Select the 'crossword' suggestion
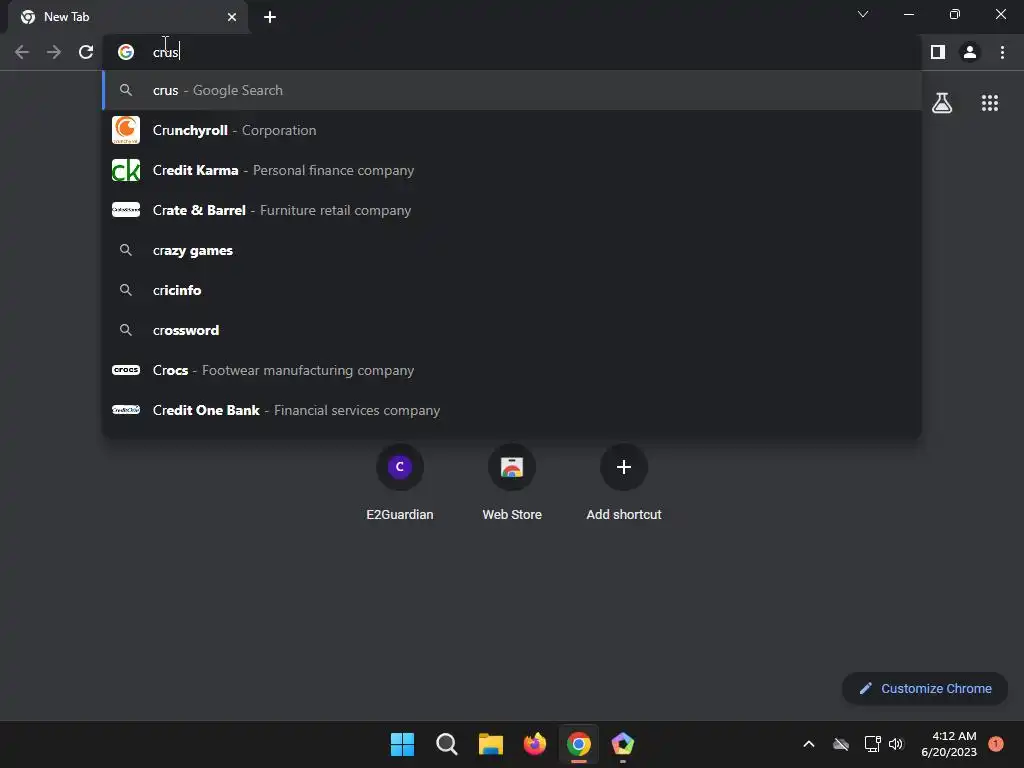1024x768 pixels. point(513,330)
